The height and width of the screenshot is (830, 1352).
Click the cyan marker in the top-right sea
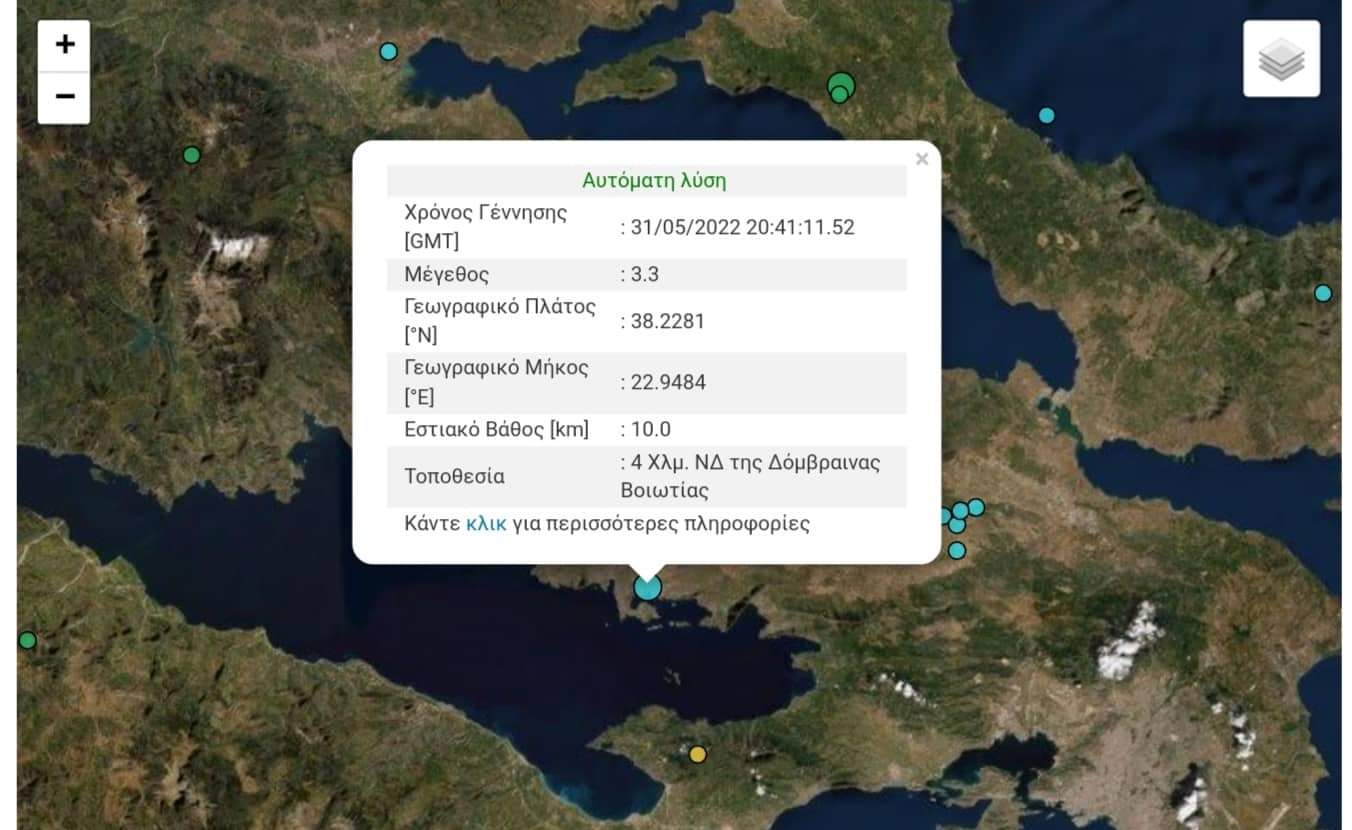pos(1046,115)
